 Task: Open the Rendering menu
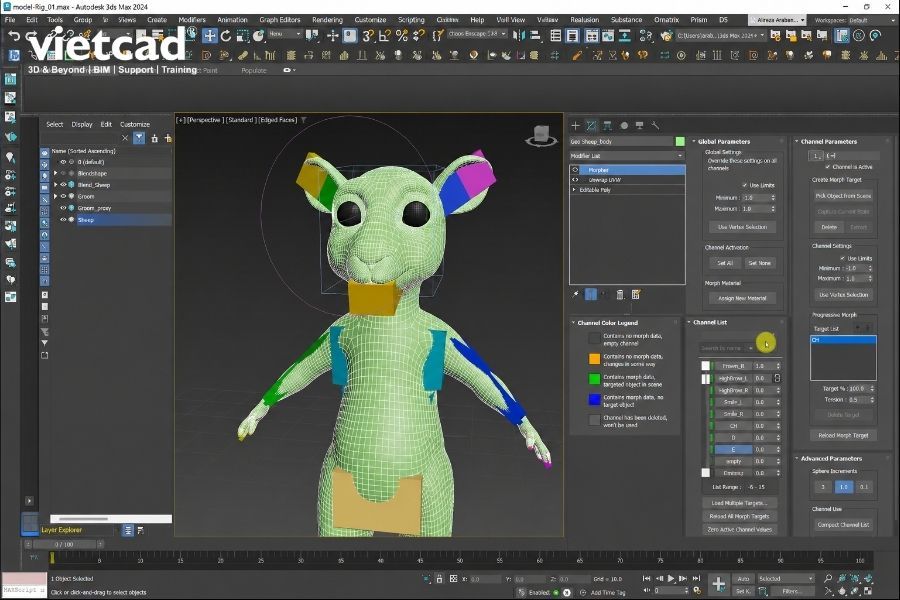[x=327, y=20]
